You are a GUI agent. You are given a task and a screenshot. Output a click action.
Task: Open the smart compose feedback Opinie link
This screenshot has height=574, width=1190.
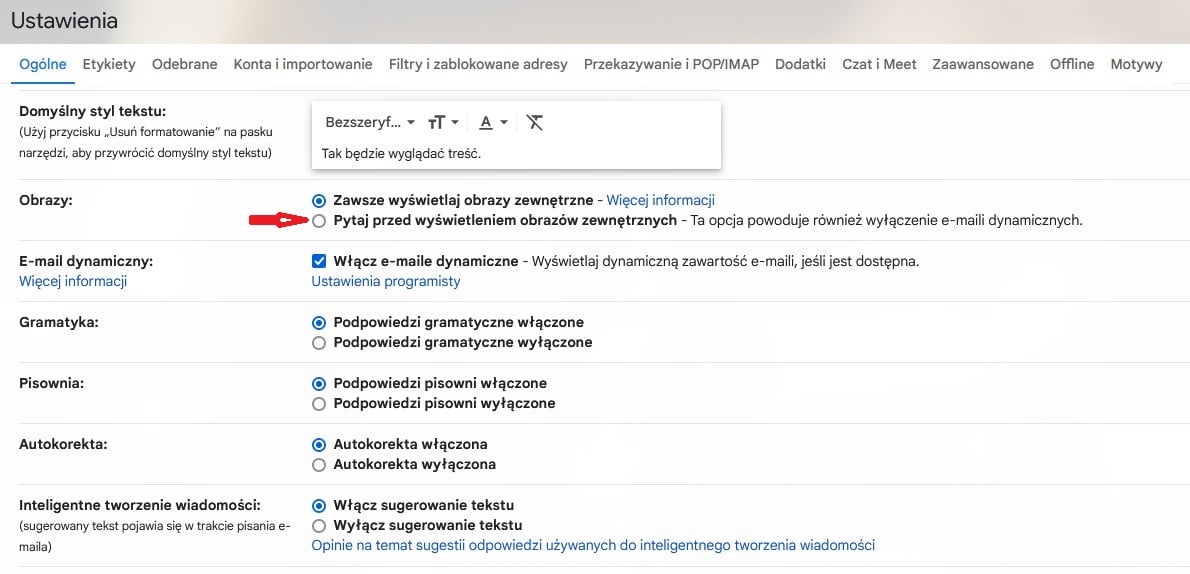[x=593, y=545]
